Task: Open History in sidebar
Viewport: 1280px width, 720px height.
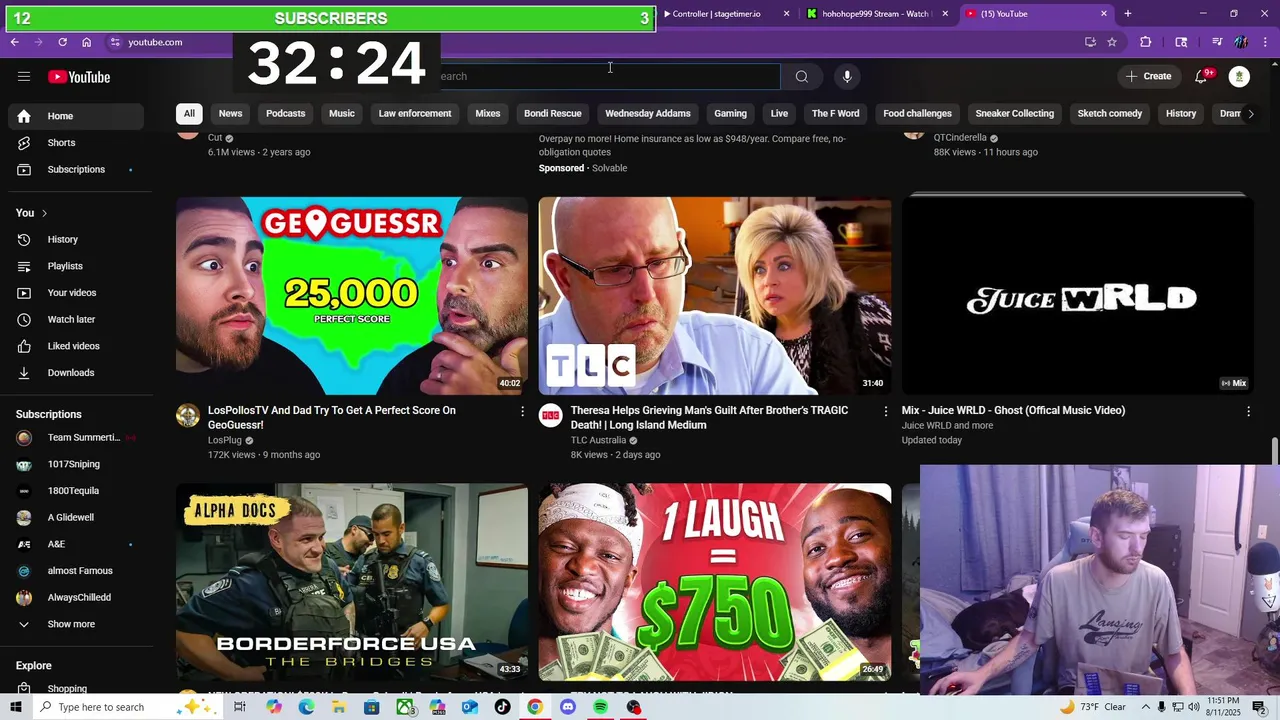Action: tap(75, 240)
